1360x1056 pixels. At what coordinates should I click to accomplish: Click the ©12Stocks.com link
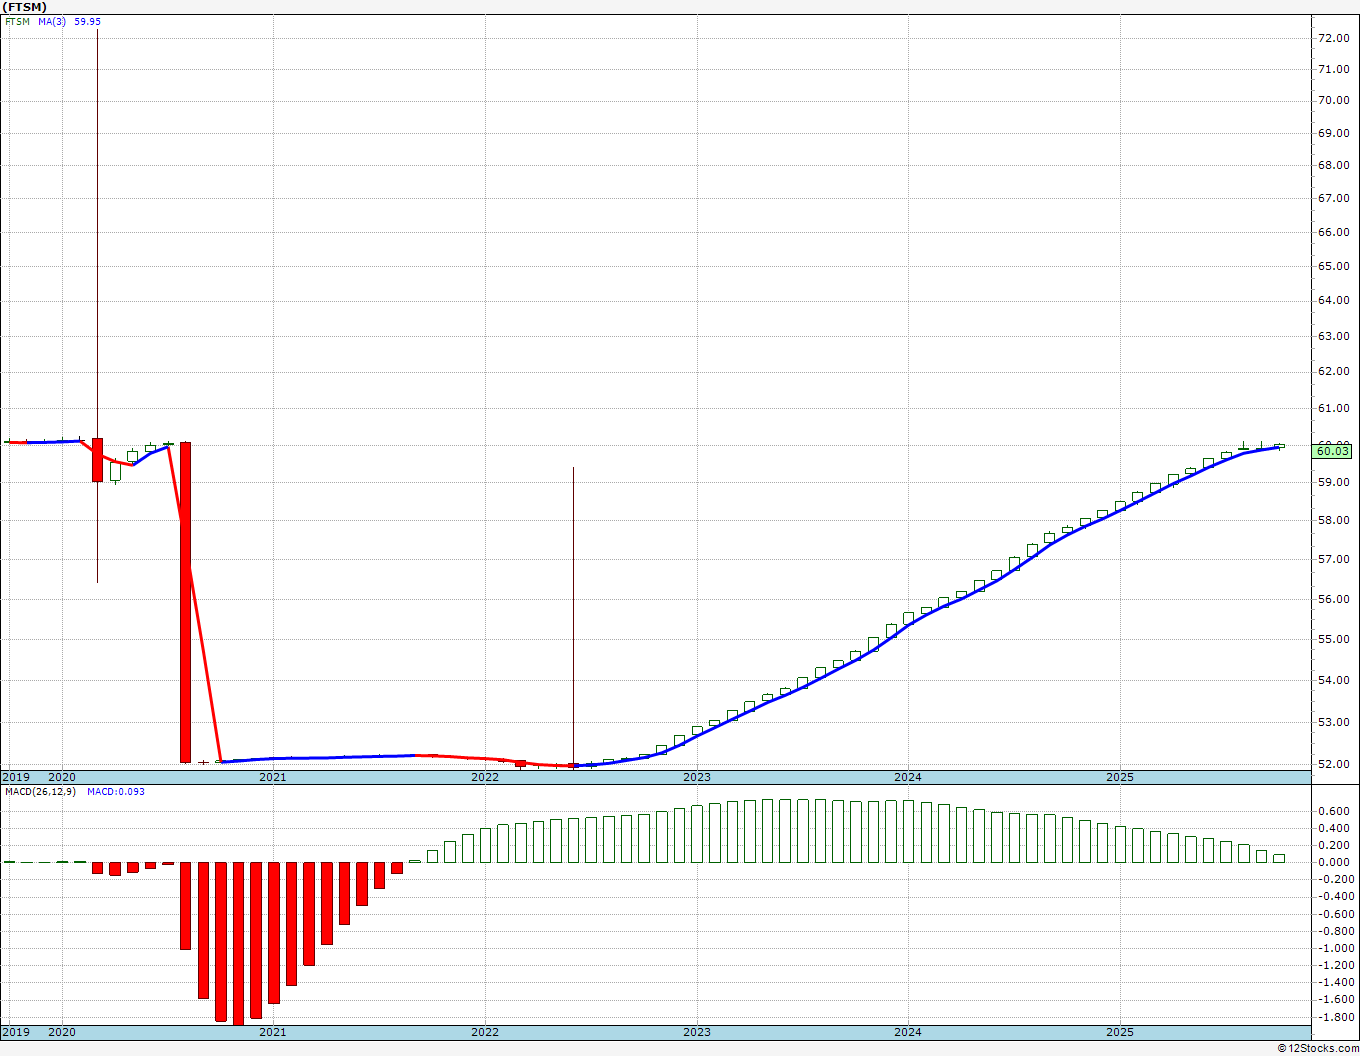pyautogui.click(x=1319, y=1048)
